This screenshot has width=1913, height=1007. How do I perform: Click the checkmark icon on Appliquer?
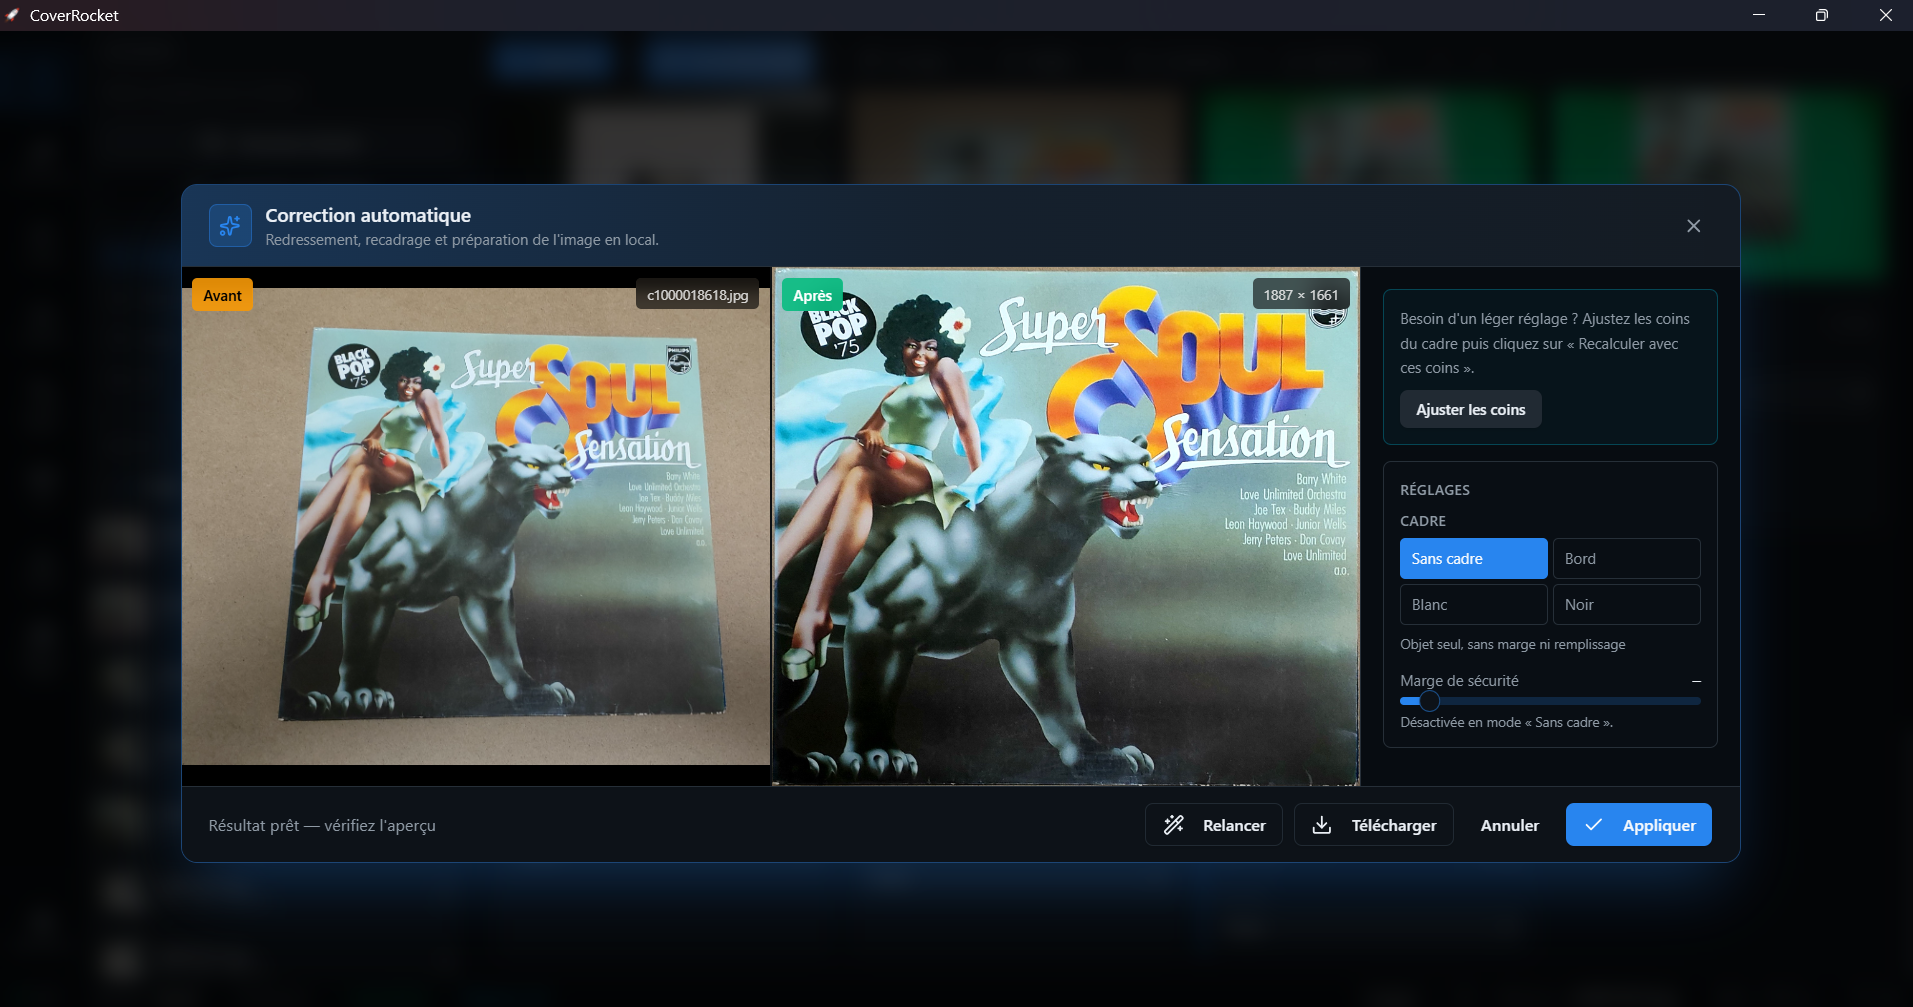click(x=1594, y=825)
